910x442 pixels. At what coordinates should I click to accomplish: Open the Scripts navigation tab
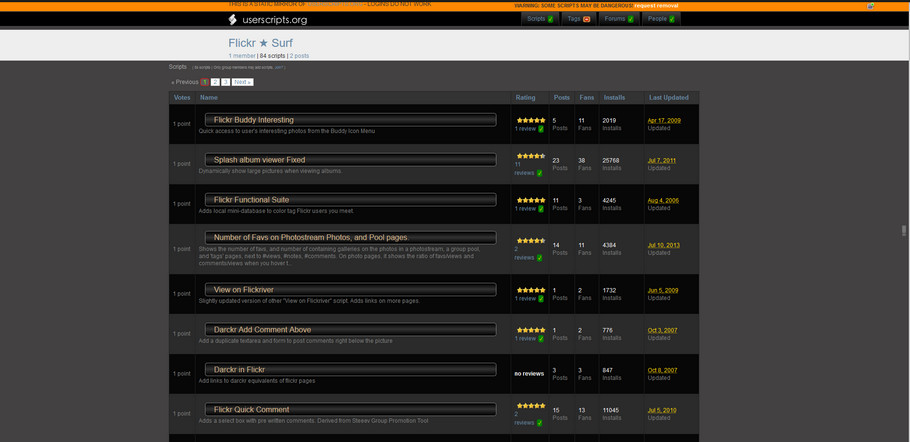click(x=540, y=19)
